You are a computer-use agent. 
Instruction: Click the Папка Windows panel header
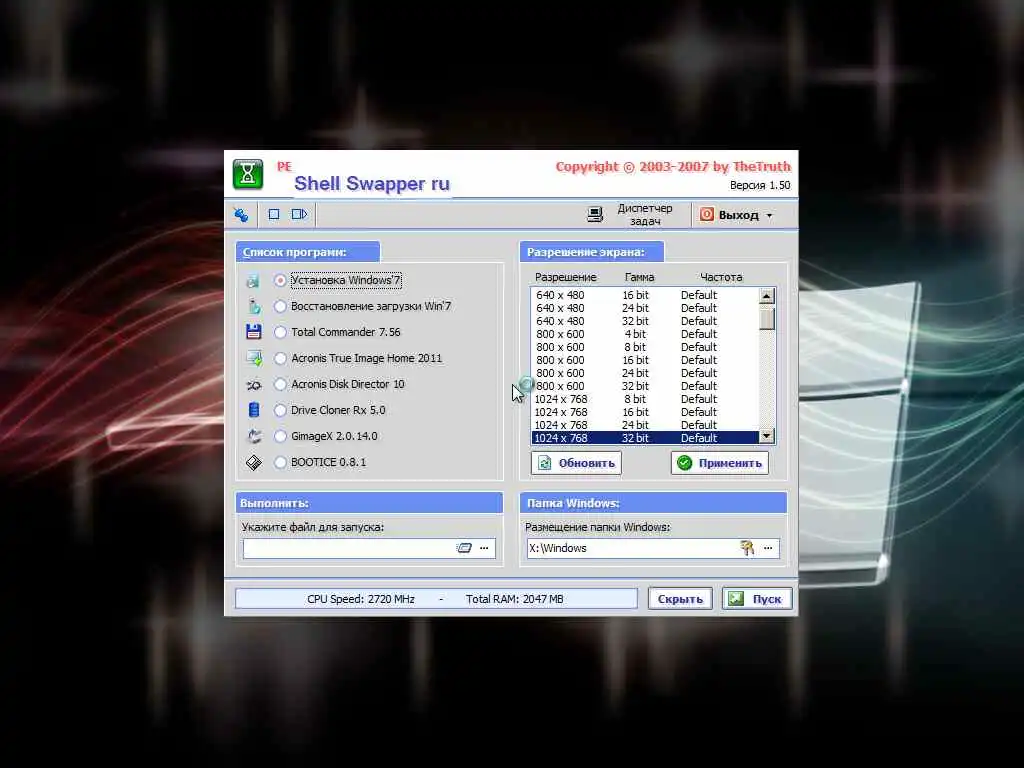point(654,504)
